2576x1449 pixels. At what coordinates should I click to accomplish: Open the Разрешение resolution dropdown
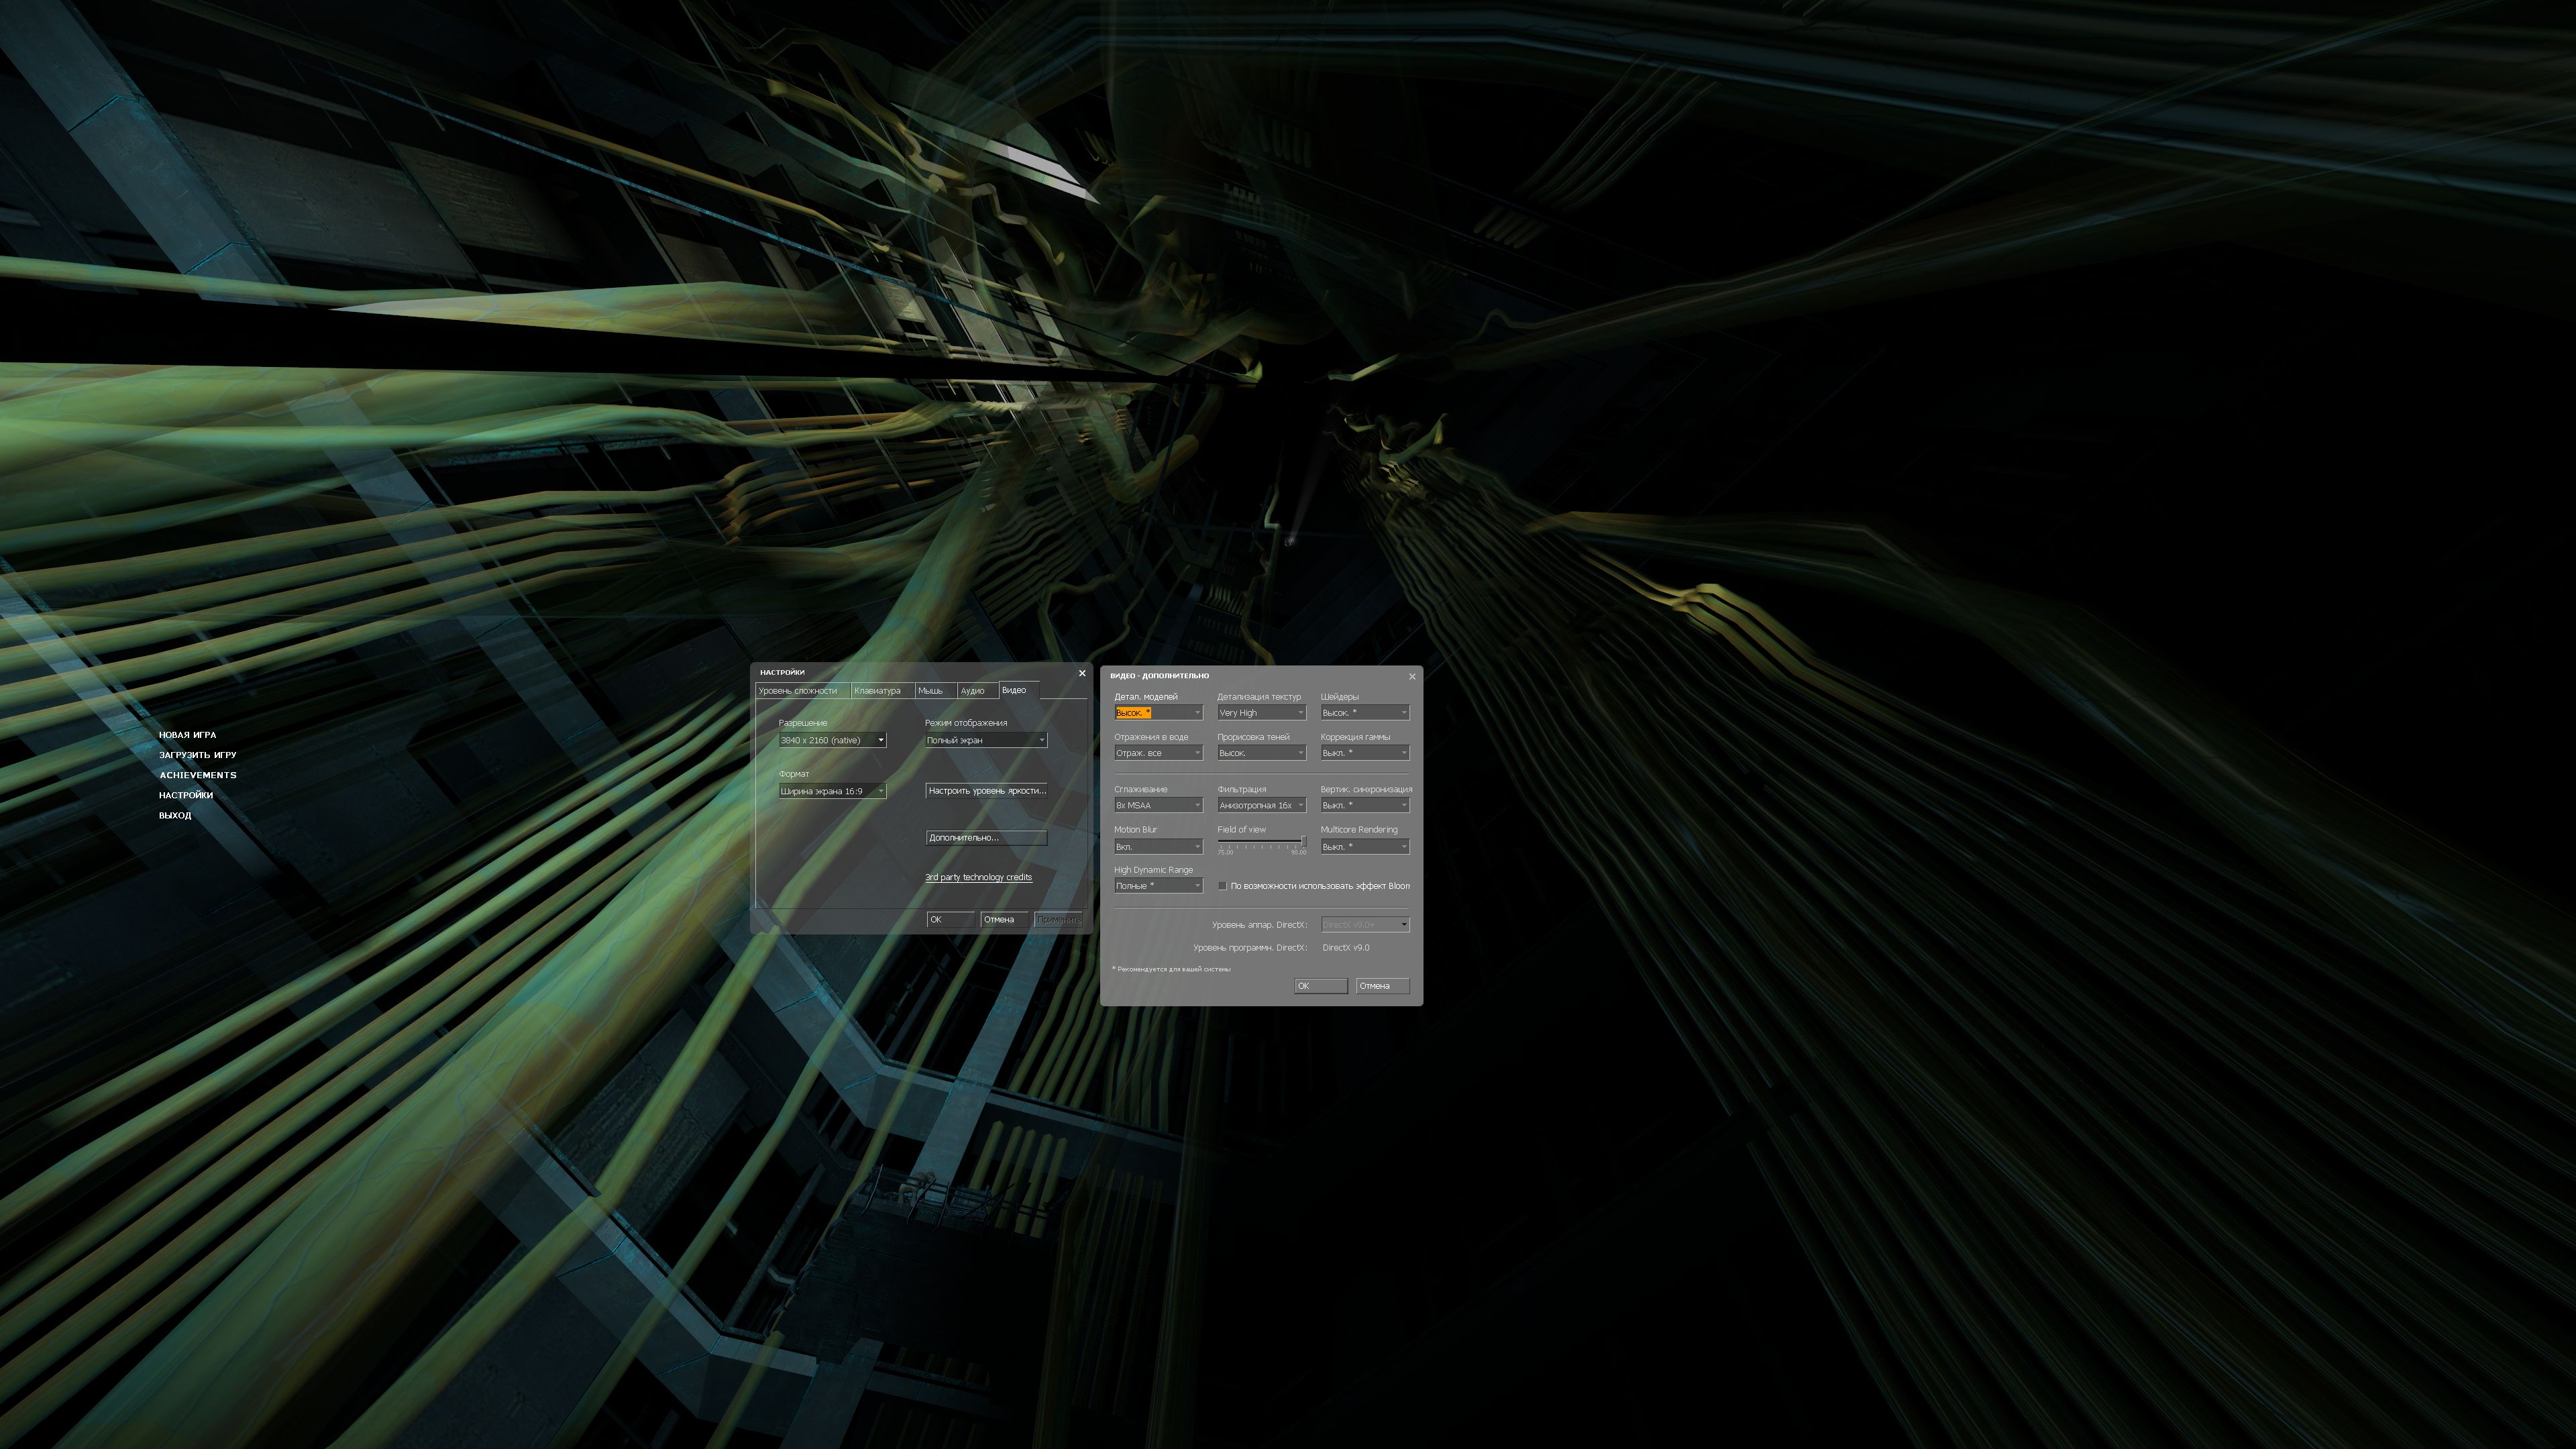[832, 740]
